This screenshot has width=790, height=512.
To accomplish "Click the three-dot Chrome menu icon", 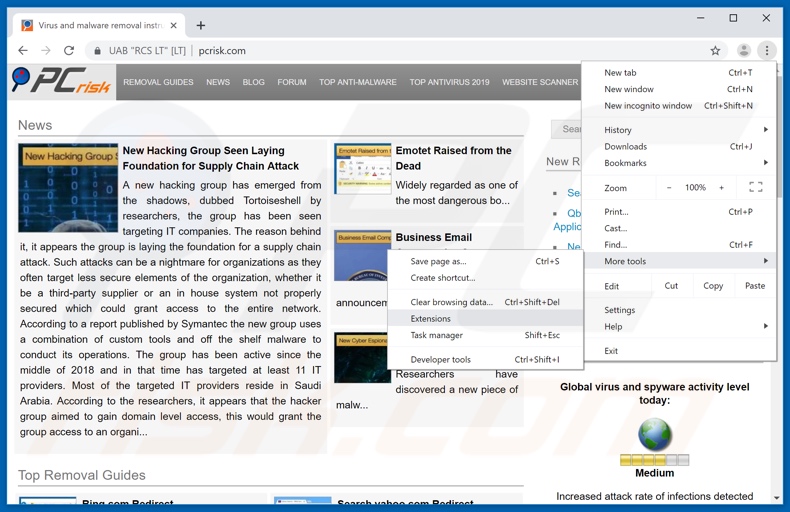I will [767, 50].
